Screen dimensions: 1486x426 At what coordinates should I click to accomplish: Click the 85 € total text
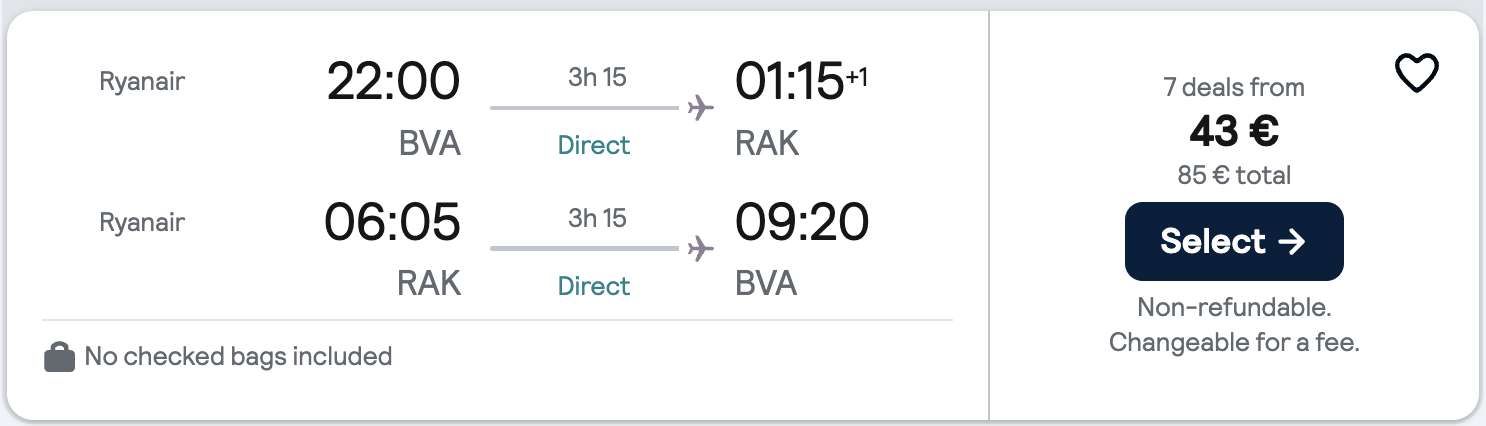click(x=1234, y=176)
